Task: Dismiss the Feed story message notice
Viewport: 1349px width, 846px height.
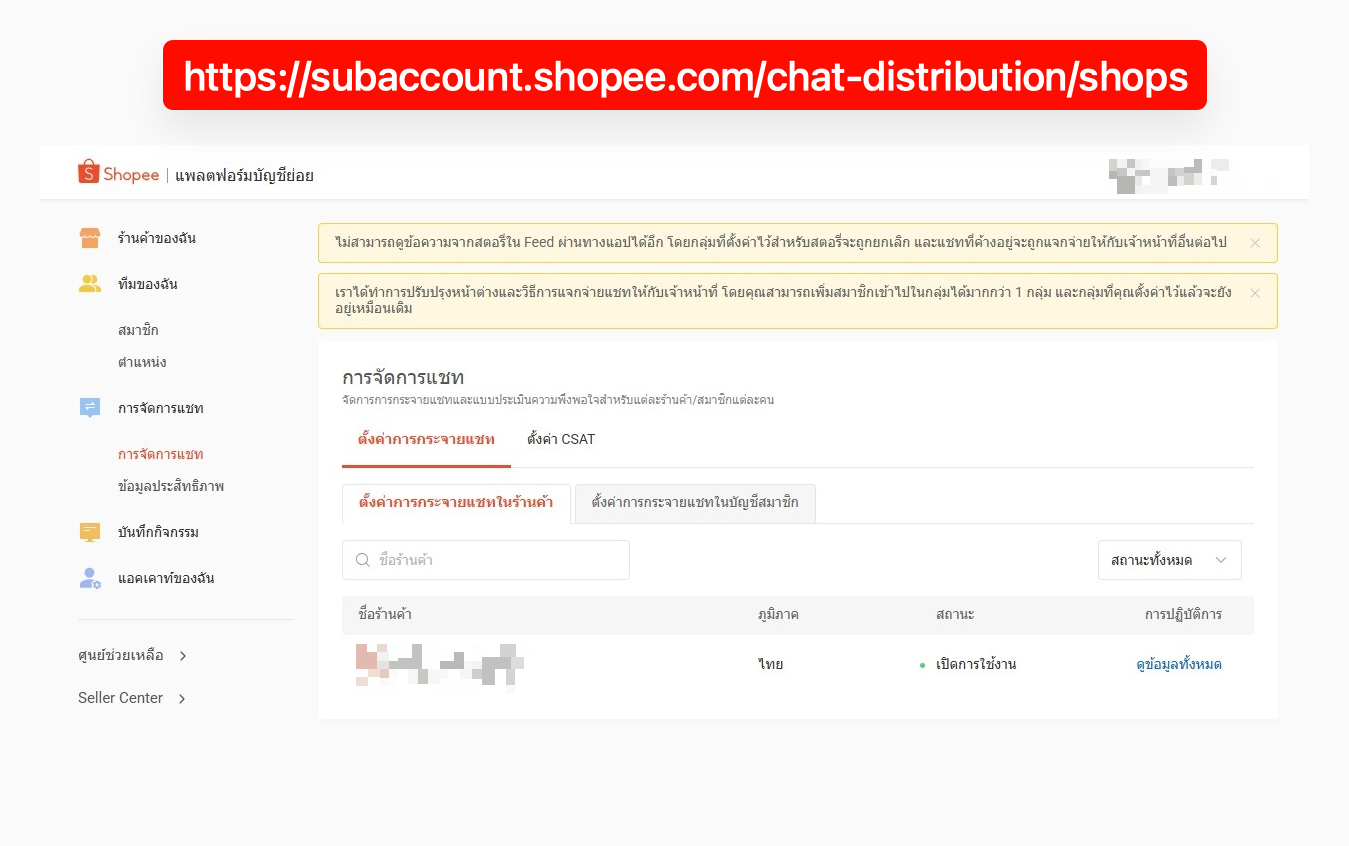Action: click(x=1255, y=243)
